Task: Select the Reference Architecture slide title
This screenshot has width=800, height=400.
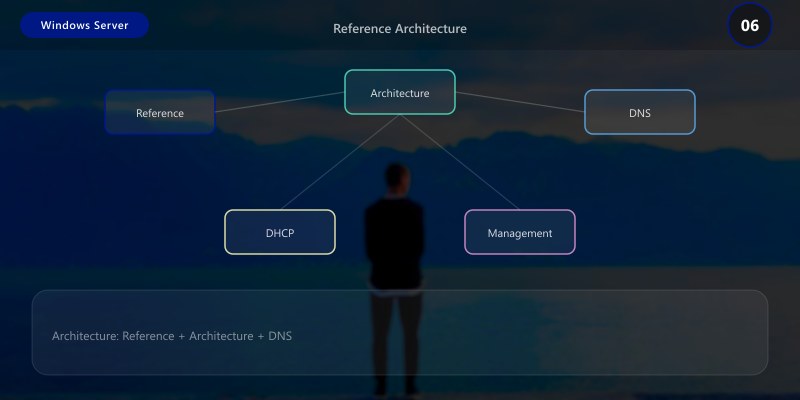Action: (x=399, y=29)
